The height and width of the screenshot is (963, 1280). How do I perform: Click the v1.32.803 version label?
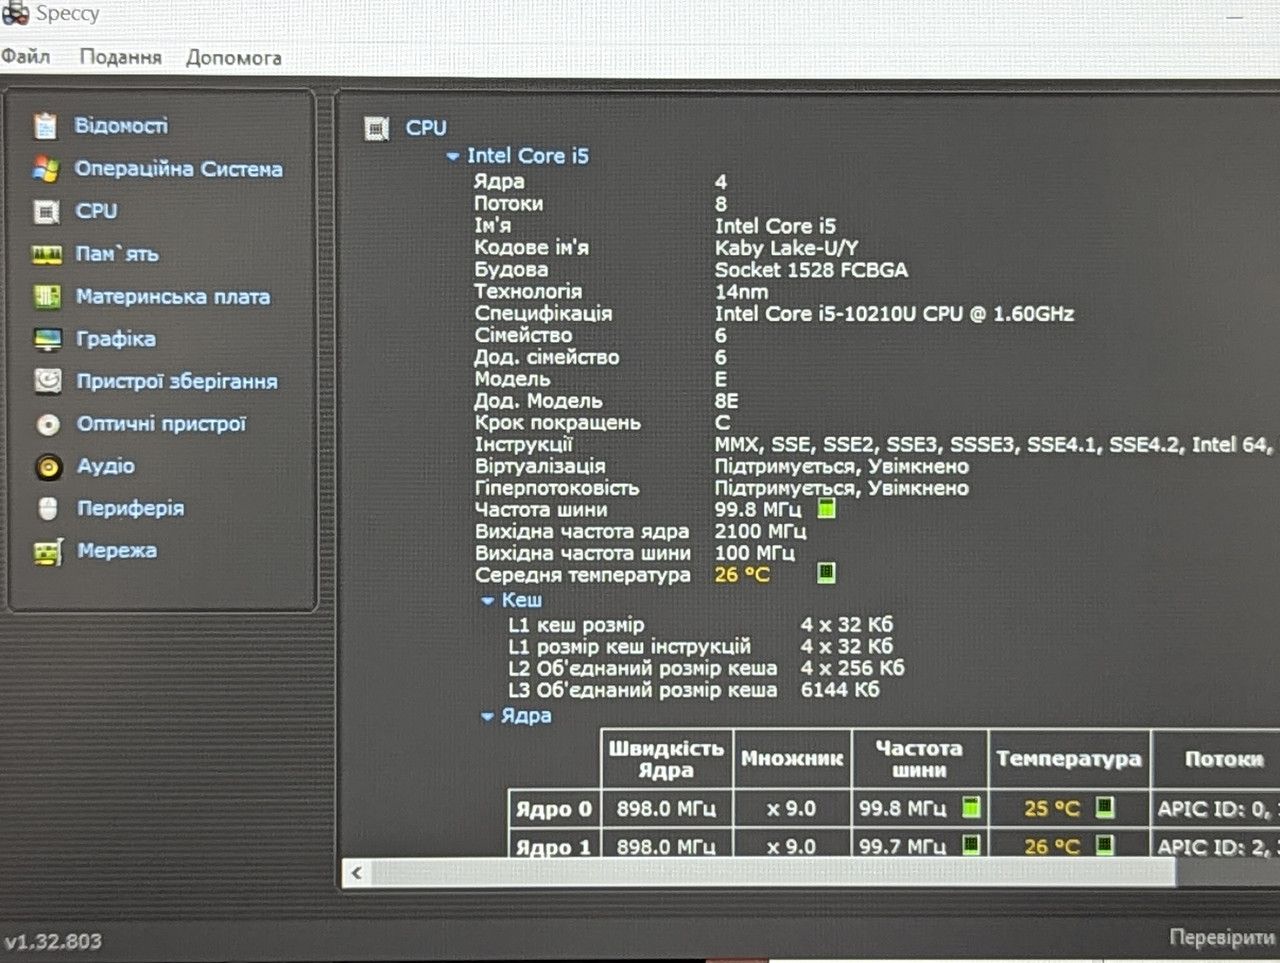click(x=53, y=941)
